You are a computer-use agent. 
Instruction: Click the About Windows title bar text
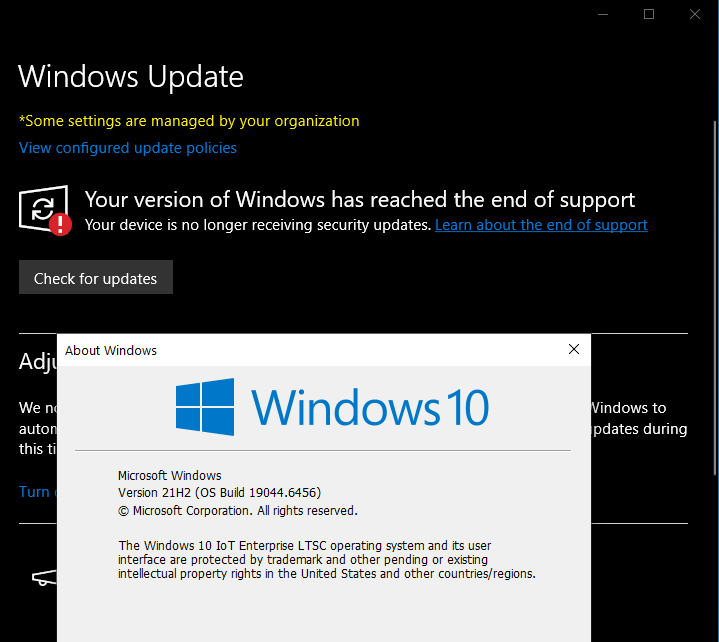coord(111,350)
